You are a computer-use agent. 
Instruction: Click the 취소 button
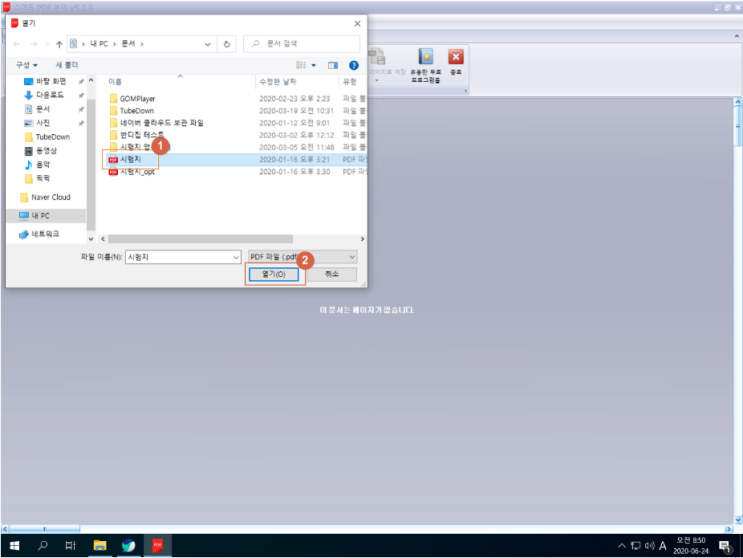(332, 274)
